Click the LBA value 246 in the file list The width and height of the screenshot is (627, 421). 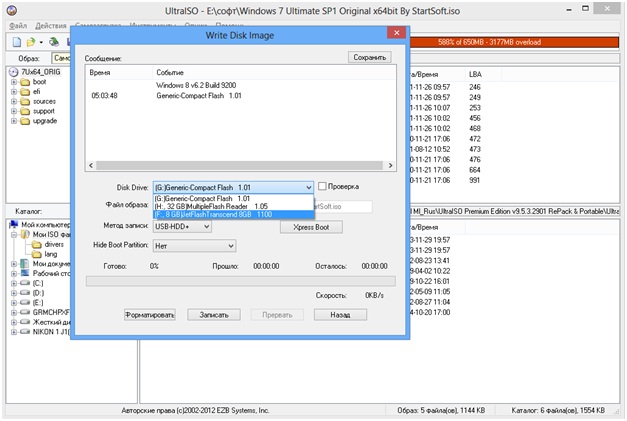475,87
